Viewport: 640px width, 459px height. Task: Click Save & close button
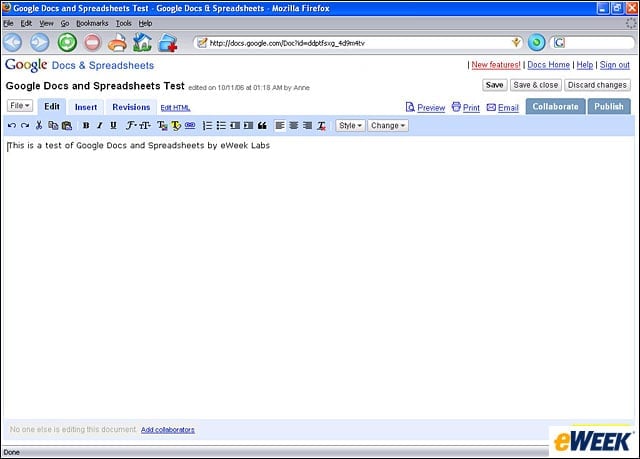[x=536, y=85]
